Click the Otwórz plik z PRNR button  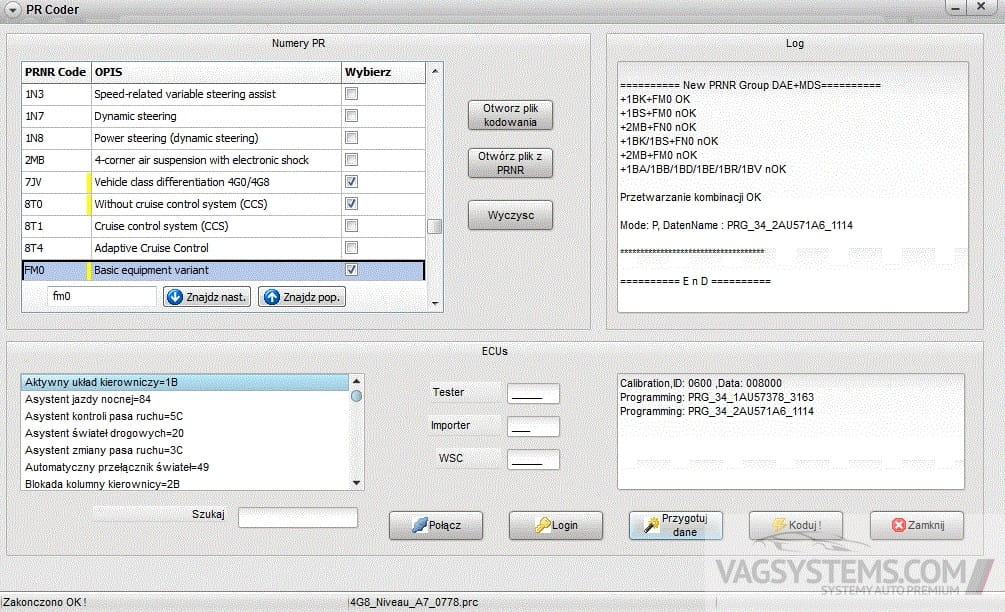510,163
